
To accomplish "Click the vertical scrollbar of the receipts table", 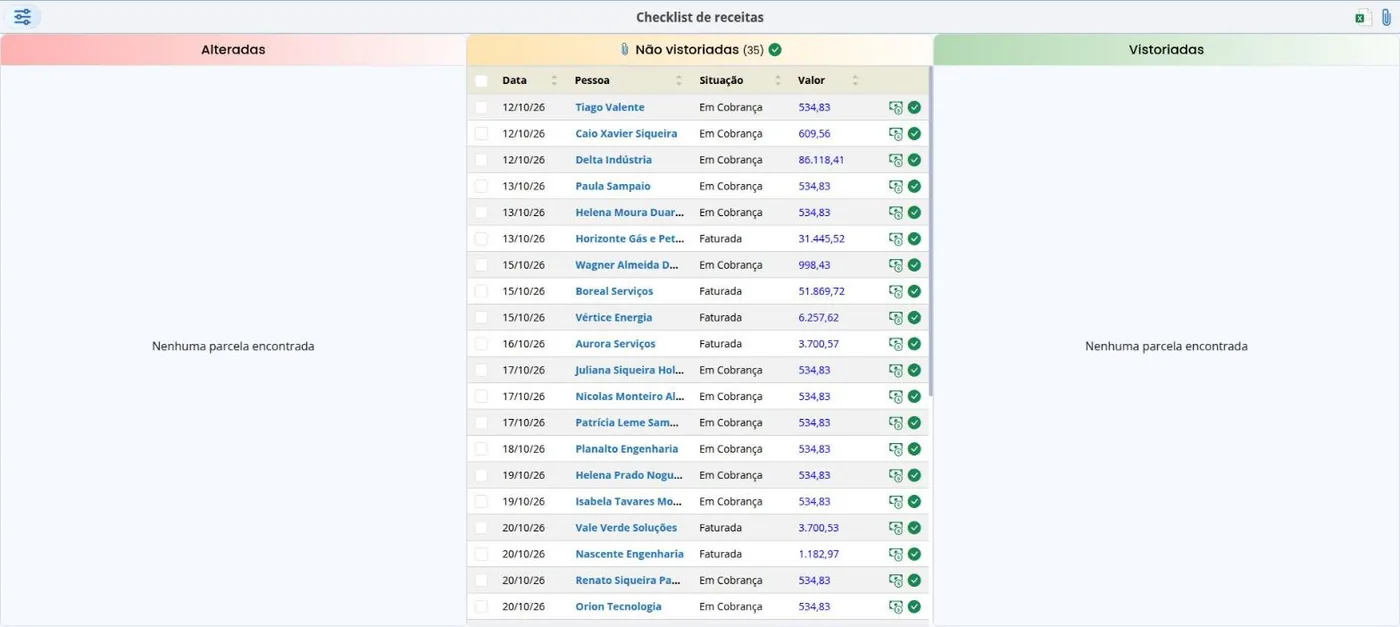I will [x=931, y=232].
